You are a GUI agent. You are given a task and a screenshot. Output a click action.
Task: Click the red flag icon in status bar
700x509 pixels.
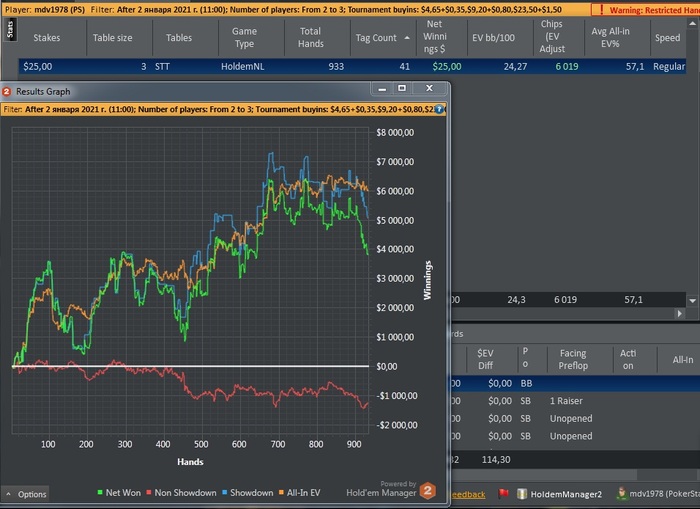point(504,494)
